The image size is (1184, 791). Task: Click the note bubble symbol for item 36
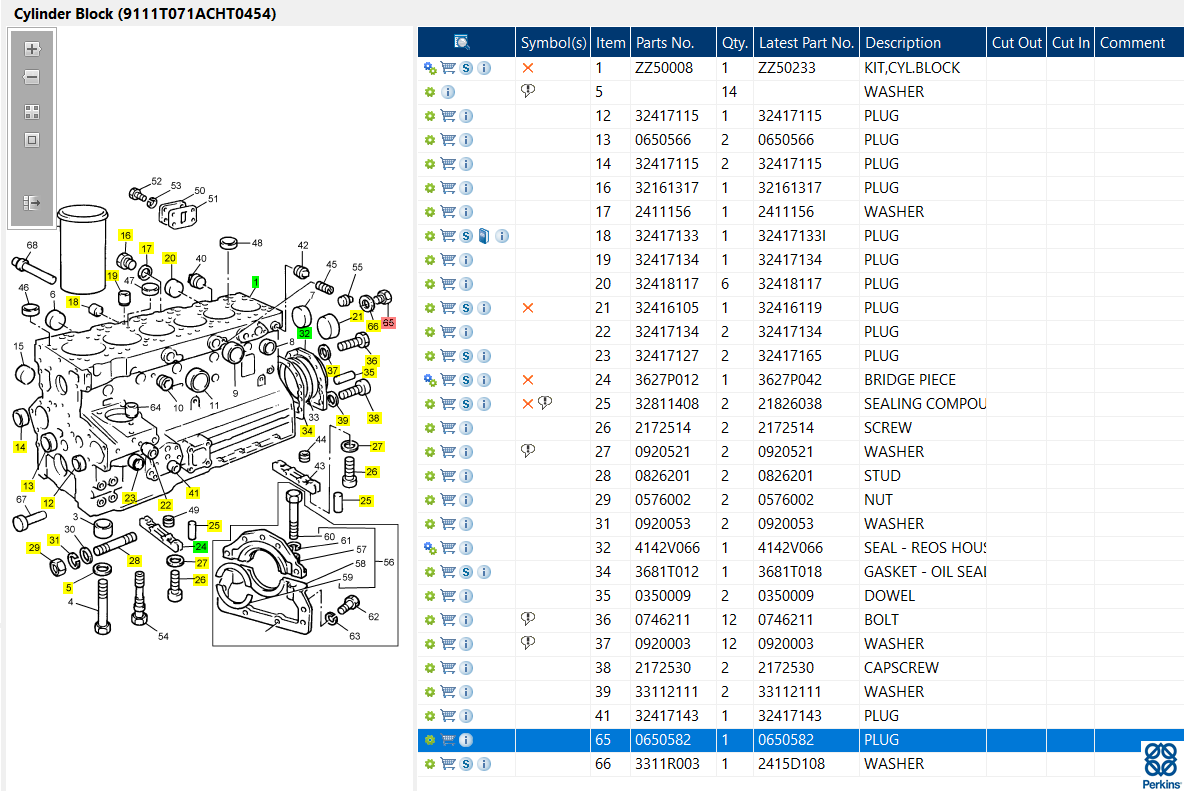pyautogui.click(x=528, y=620)
